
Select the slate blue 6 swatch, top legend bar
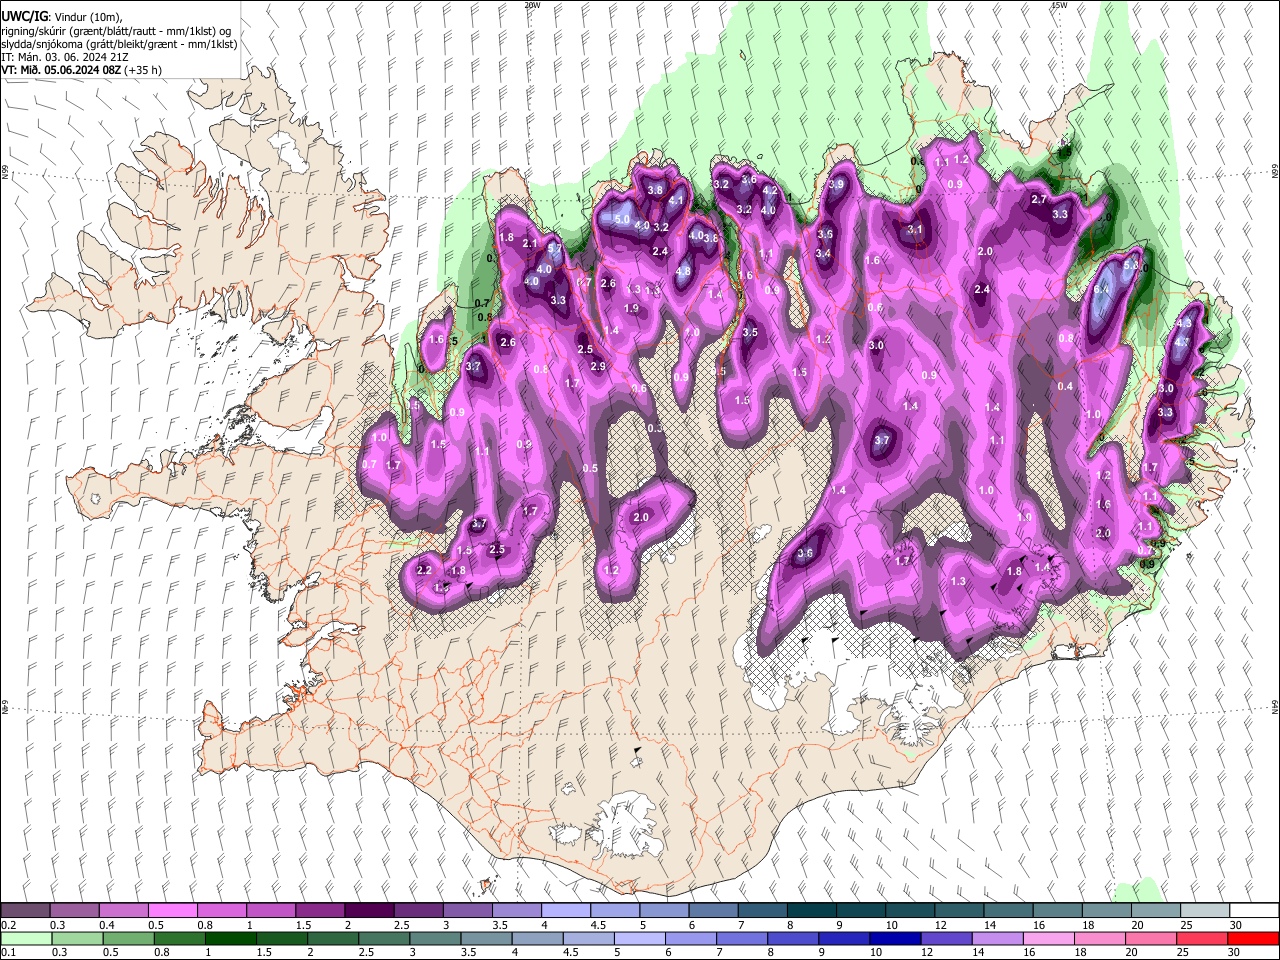[x=713, y=911]
